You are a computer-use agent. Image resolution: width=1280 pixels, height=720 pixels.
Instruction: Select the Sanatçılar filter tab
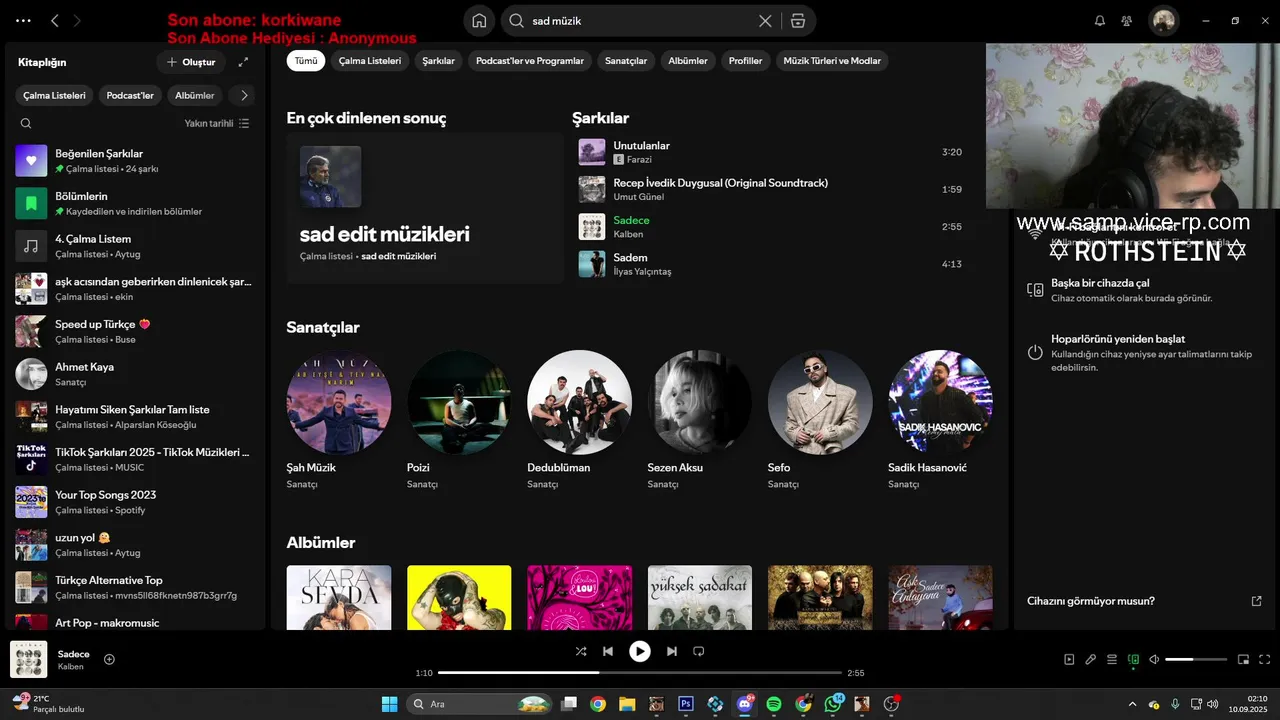pos(626,61)
